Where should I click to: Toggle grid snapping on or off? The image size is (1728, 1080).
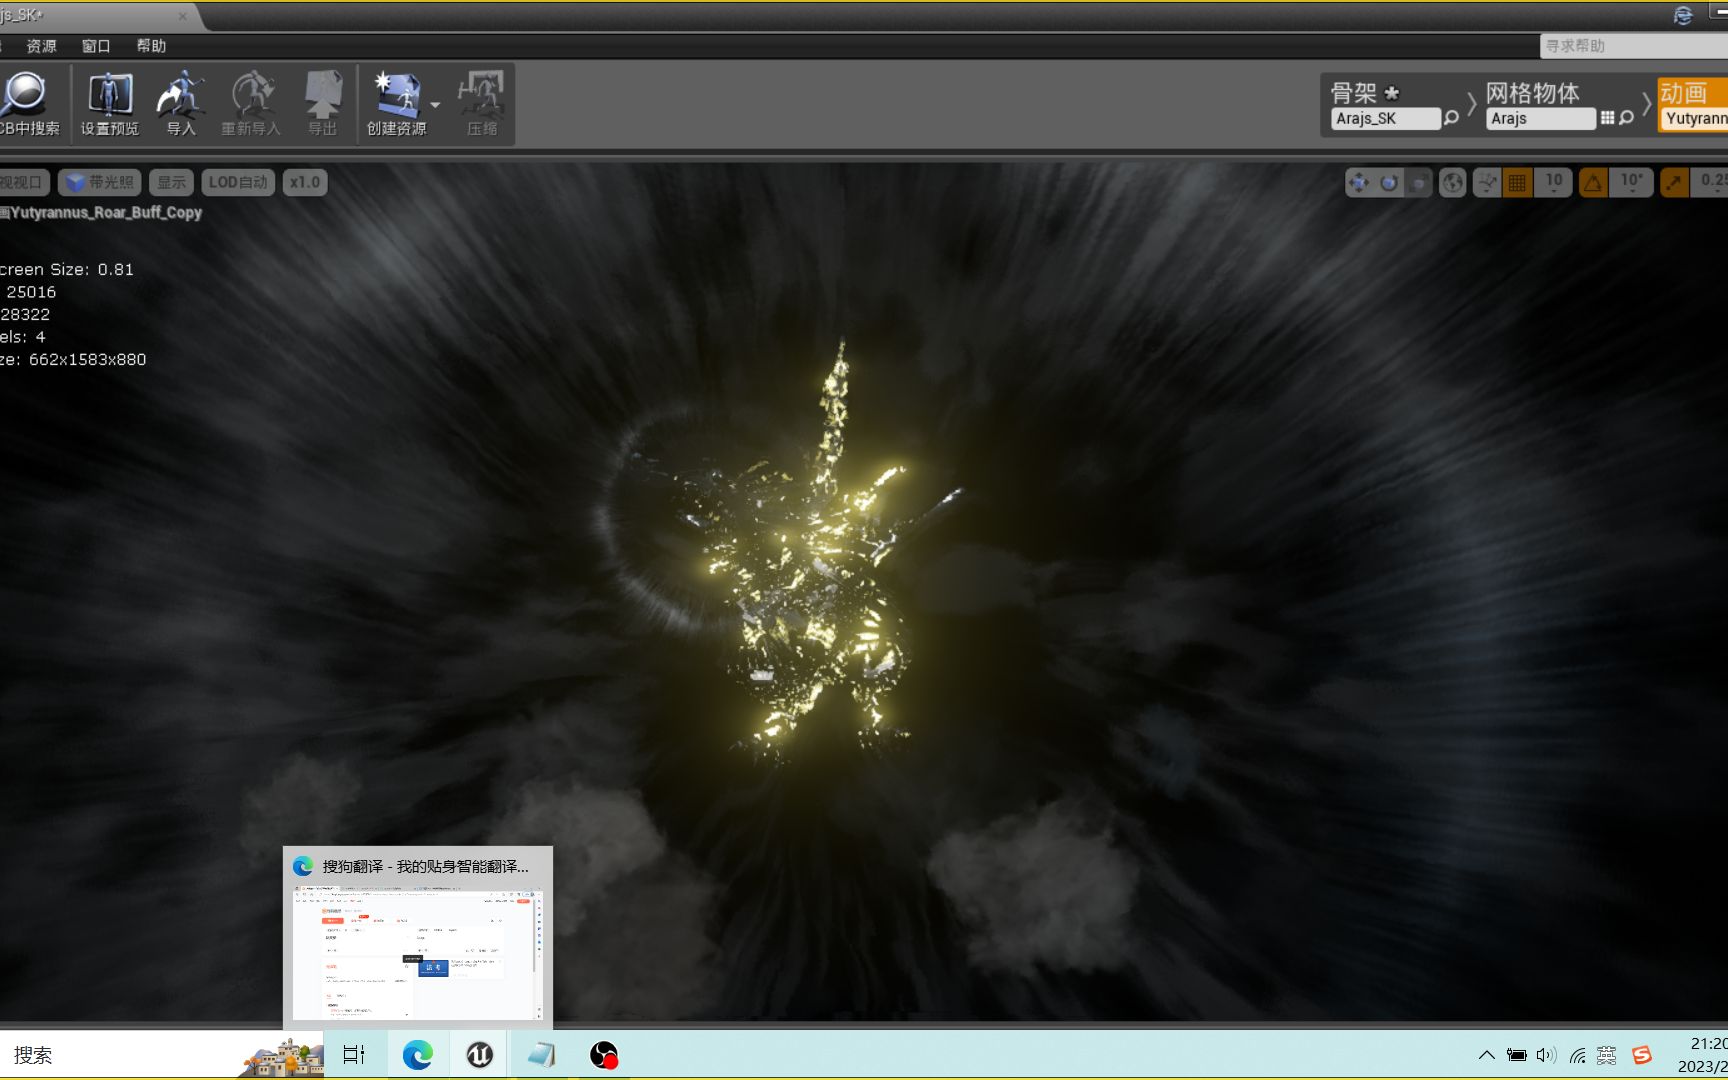(1517, 182)
